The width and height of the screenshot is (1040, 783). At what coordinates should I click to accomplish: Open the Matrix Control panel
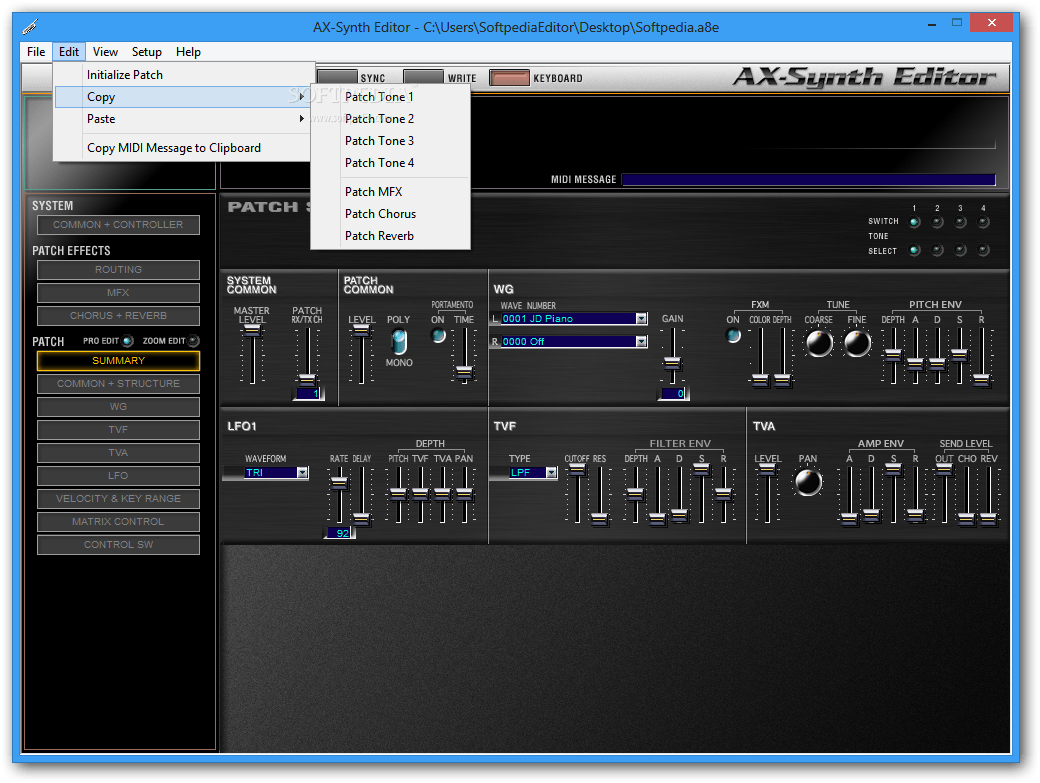(117, 521)
